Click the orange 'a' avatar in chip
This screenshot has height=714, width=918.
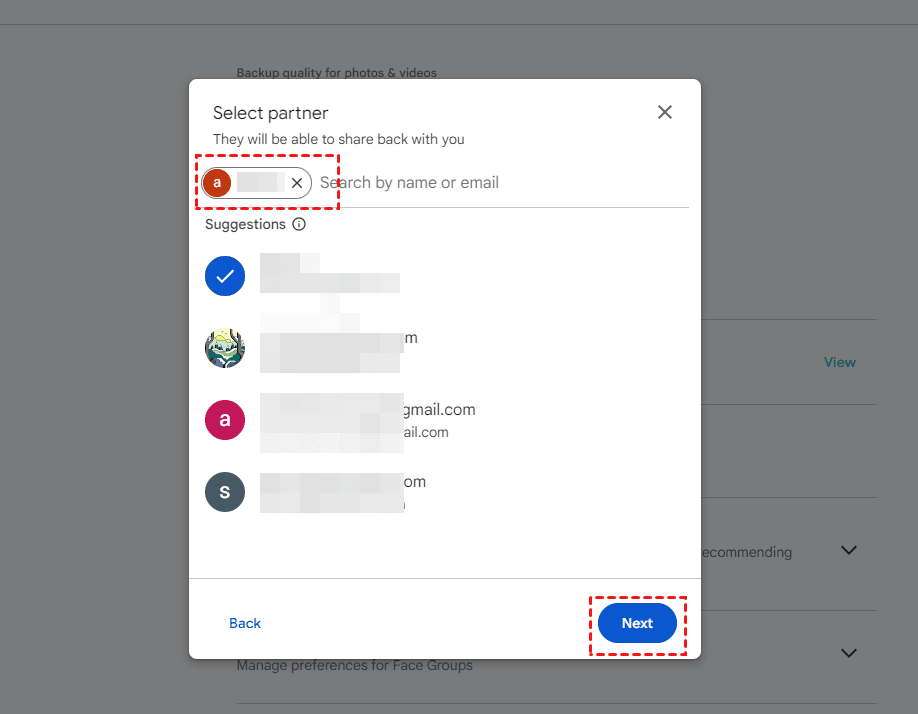[x=217, y=183]
